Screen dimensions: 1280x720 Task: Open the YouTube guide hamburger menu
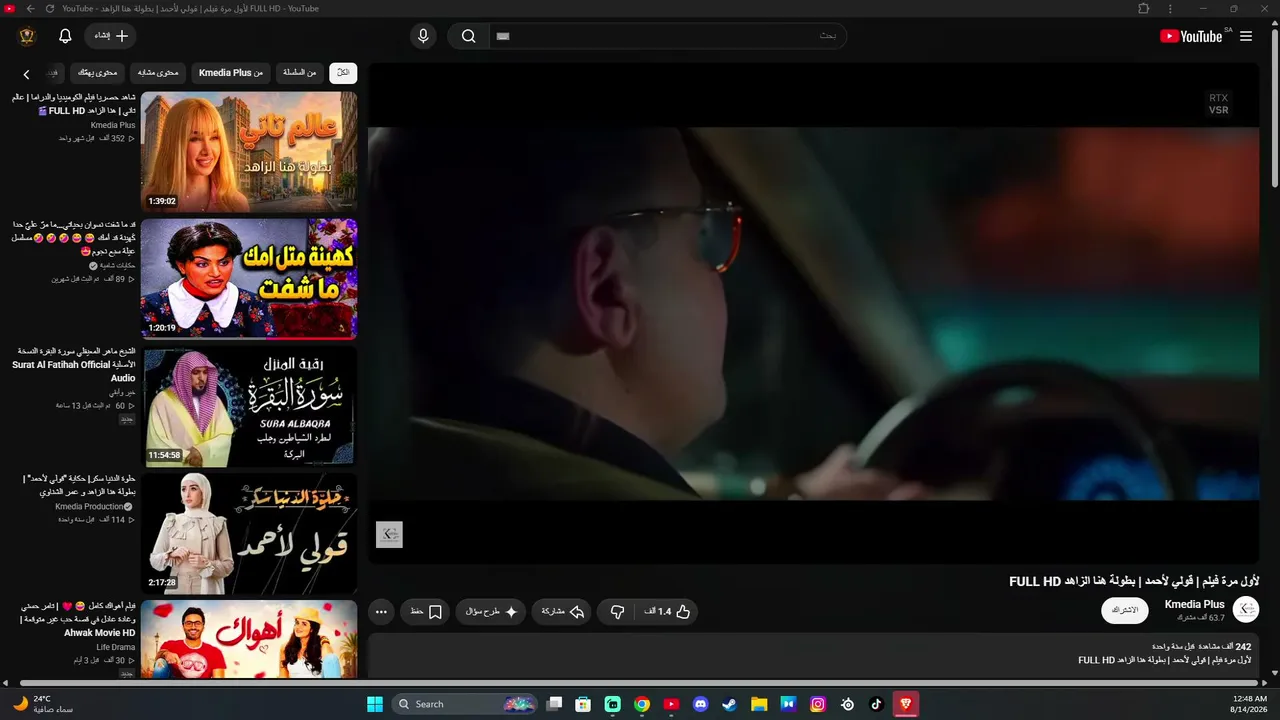[x=1246, y=36]
